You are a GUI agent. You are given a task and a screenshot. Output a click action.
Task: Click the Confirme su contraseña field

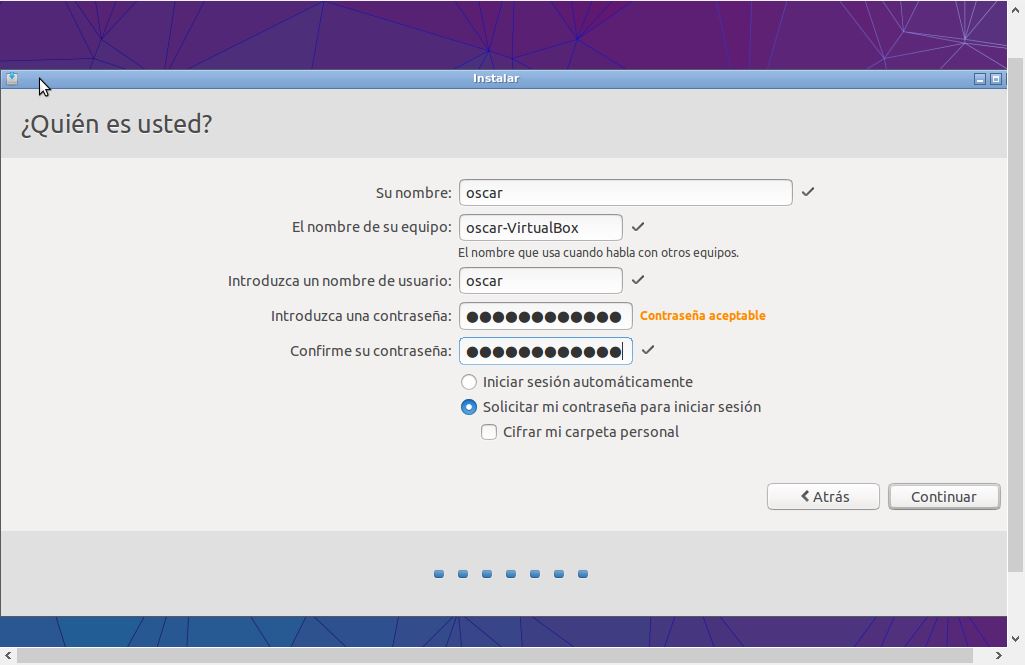[545, 351]
